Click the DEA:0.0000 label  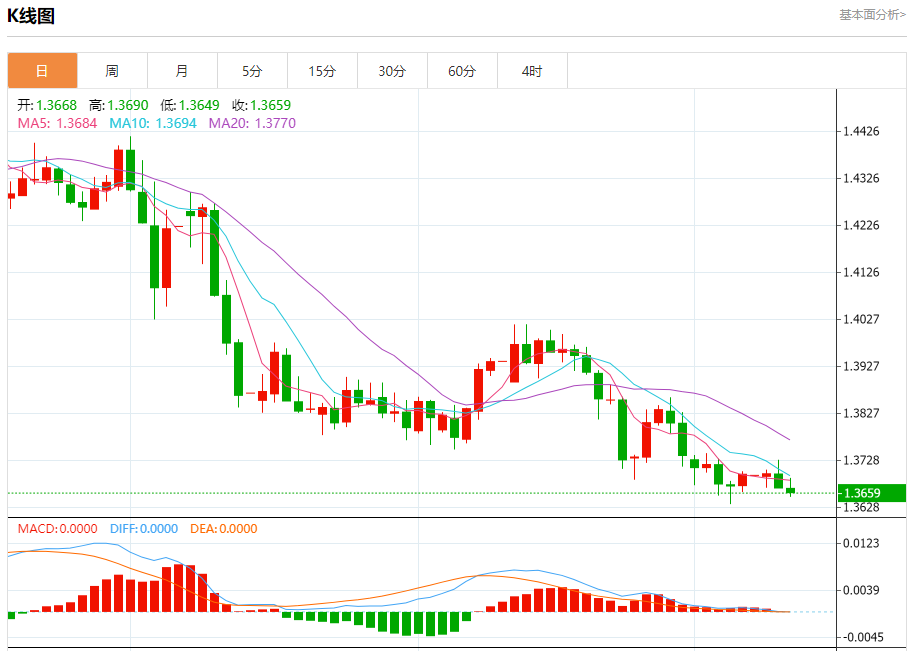223,529
